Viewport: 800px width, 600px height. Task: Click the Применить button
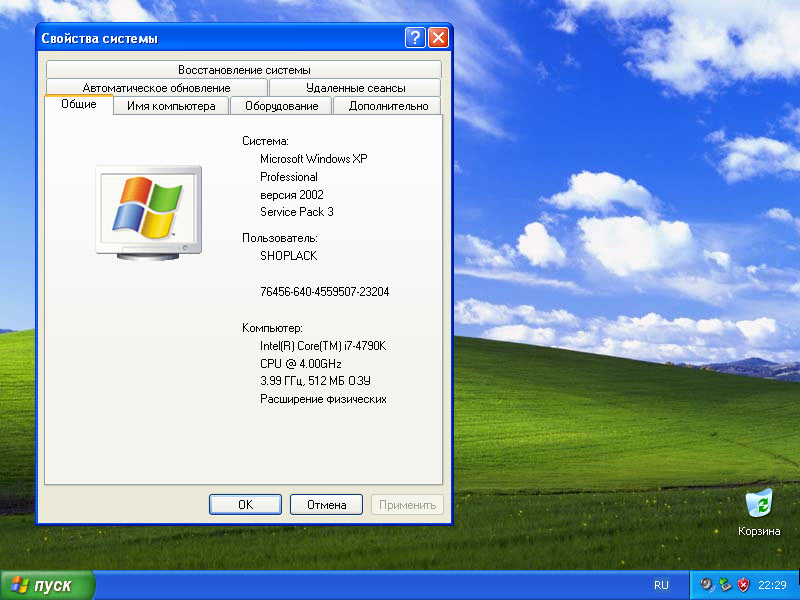407,505
